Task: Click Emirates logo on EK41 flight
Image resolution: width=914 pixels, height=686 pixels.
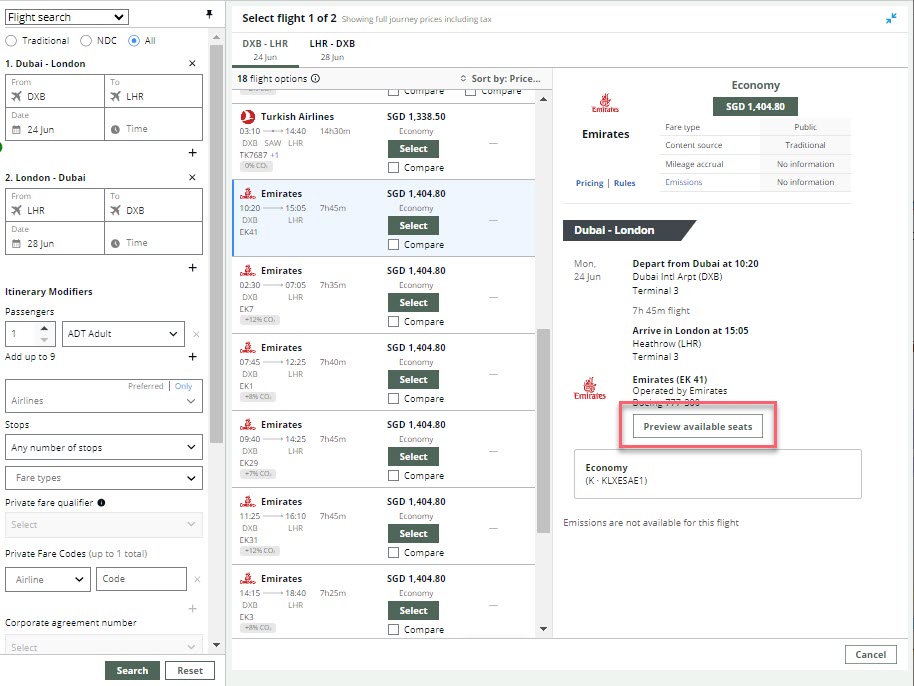Action: point(248,194)
